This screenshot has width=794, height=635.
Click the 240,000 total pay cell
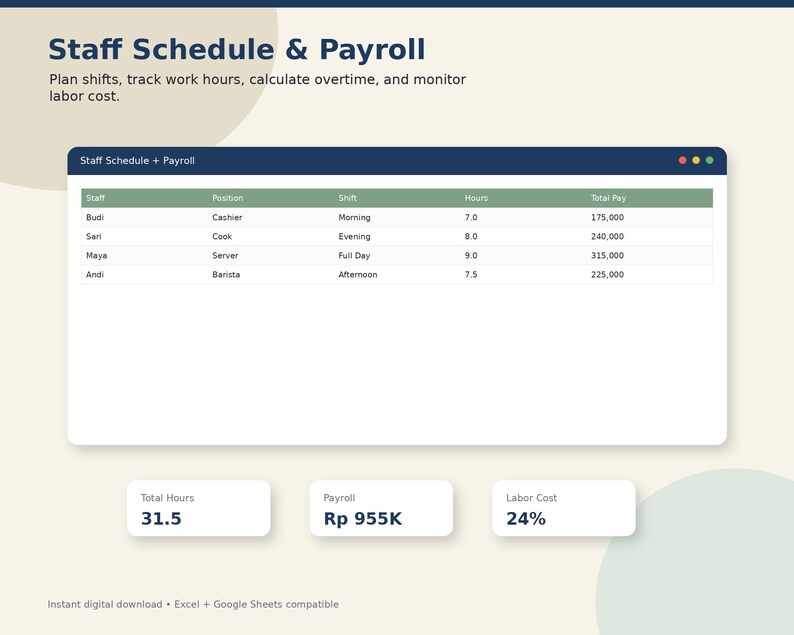650,236
